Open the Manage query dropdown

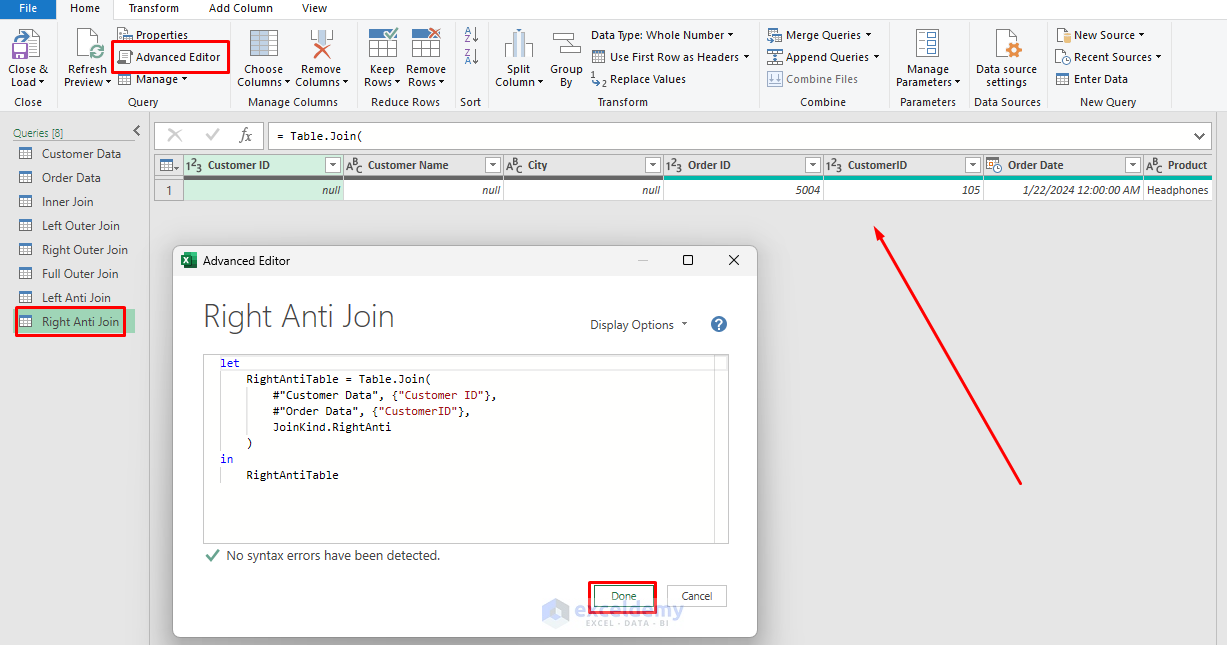[x=153, y=79]
